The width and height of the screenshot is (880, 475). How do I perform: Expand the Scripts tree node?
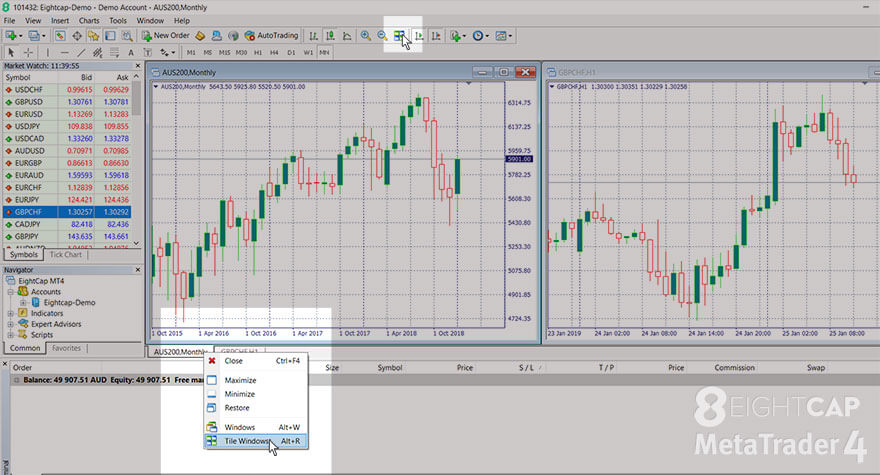(10, 335)
